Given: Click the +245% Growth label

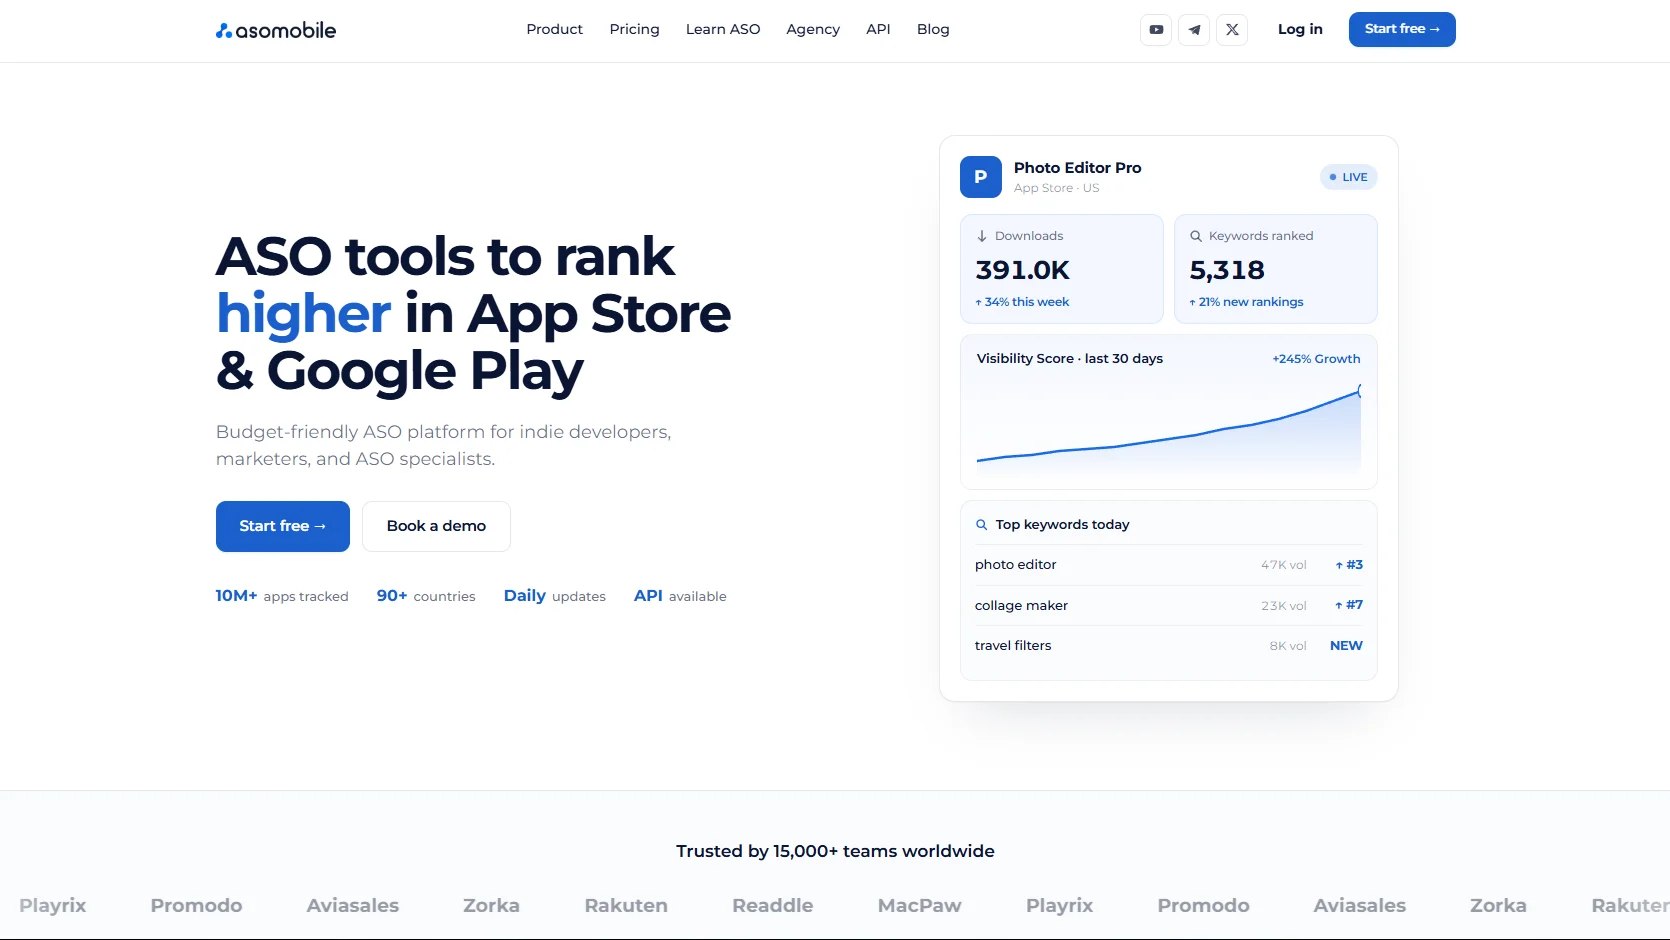Looking at the screenshot, I should pos(1316,359).
